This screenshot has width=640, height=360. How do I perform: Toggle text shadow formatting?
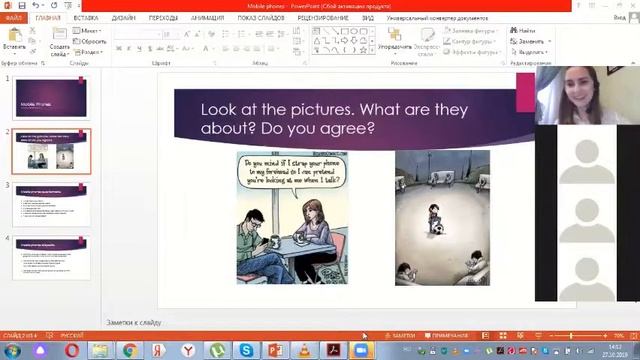150,49
